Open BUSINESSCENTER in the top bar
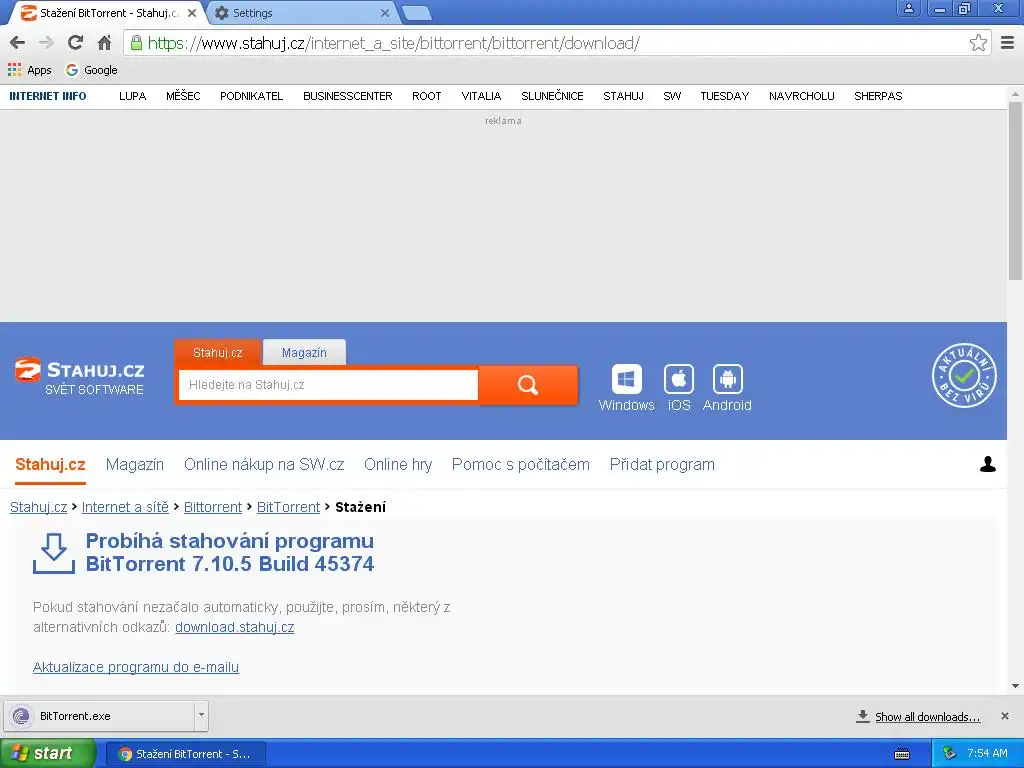This screenshot has height=768, width=1024. point(347,96)
